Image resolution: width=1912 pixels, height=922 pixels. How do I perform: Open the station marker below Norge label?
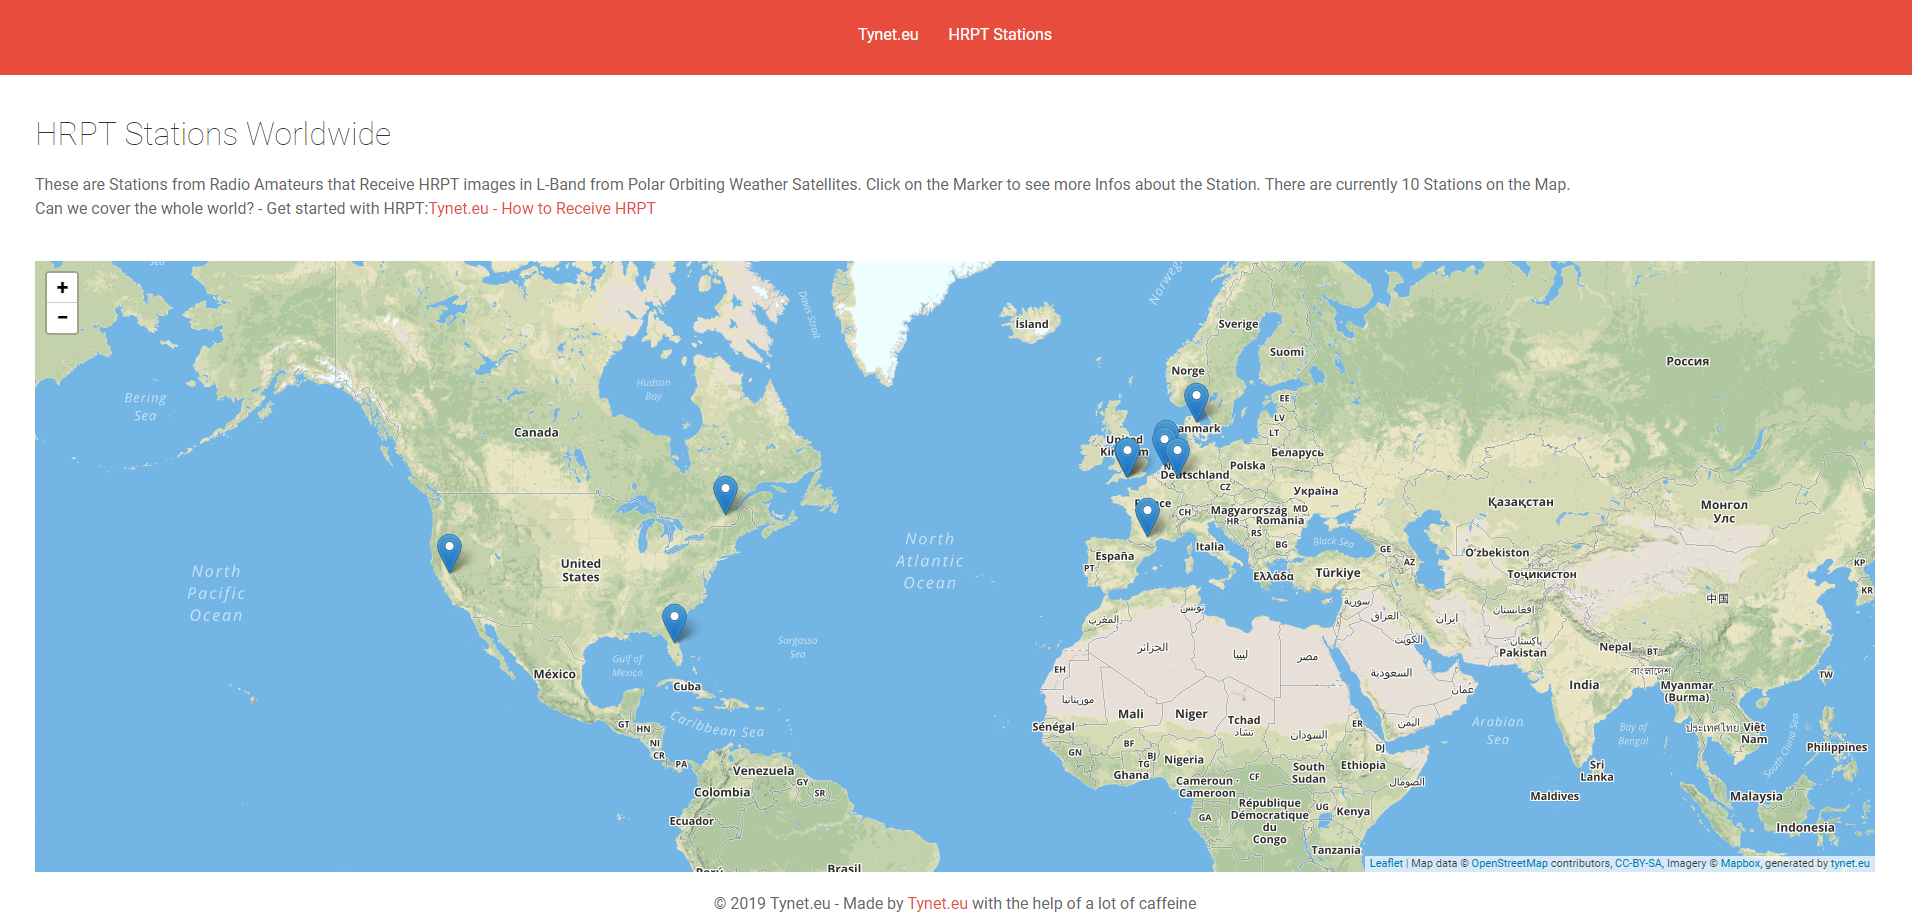[1196, 403]
